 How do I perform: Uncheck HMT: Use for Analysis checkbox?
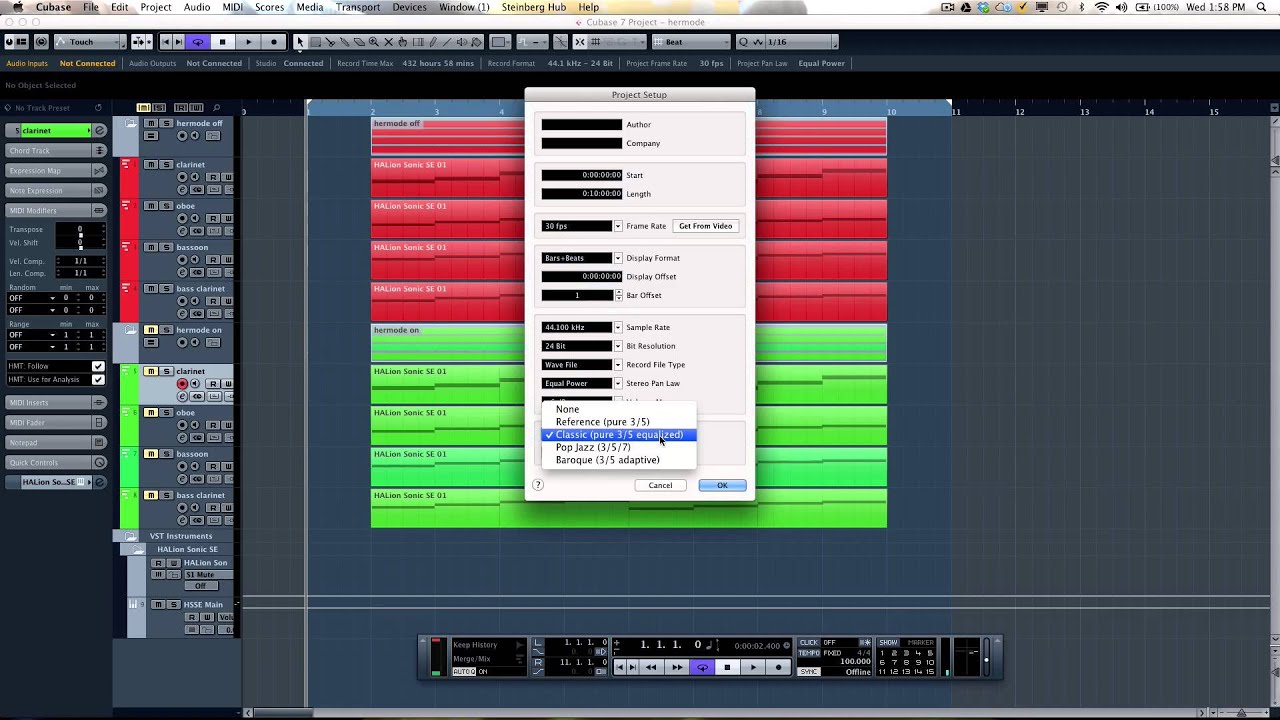point(98,379)
